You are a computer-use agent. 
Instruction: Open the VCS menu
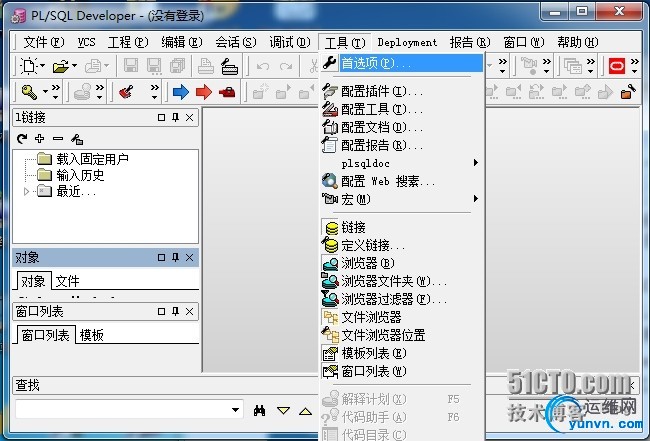[x=86, y=42]
